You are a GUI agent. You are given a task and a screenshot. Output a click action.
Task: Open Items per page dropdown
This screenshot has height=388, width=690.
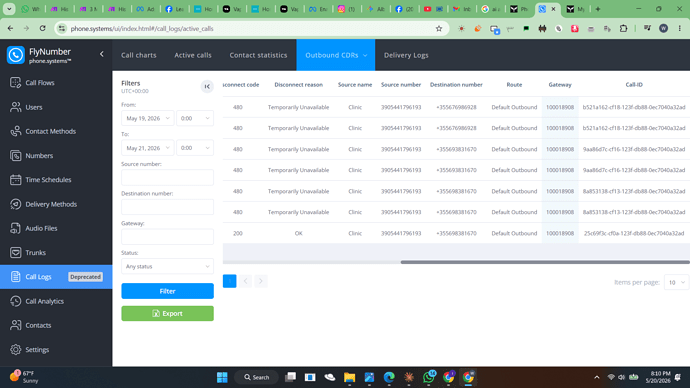coord(676,282)
